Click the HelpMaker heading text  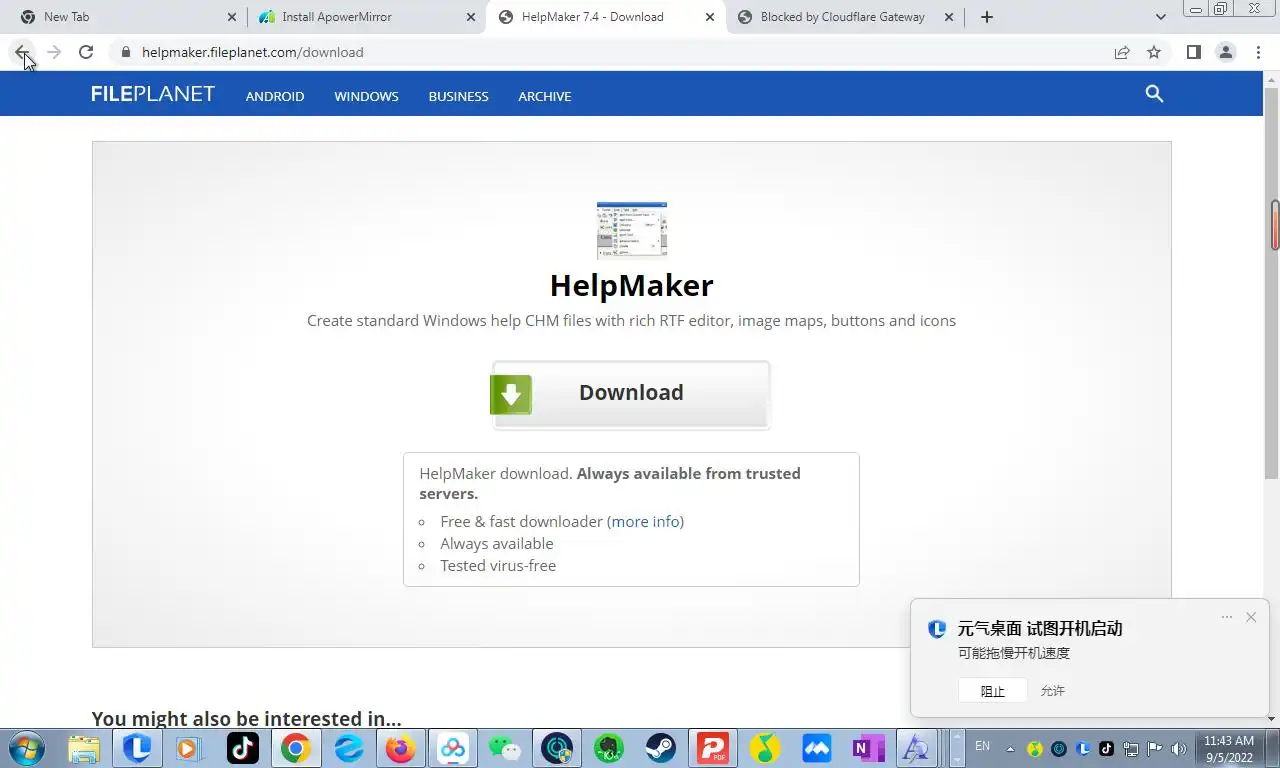point(631,285)
